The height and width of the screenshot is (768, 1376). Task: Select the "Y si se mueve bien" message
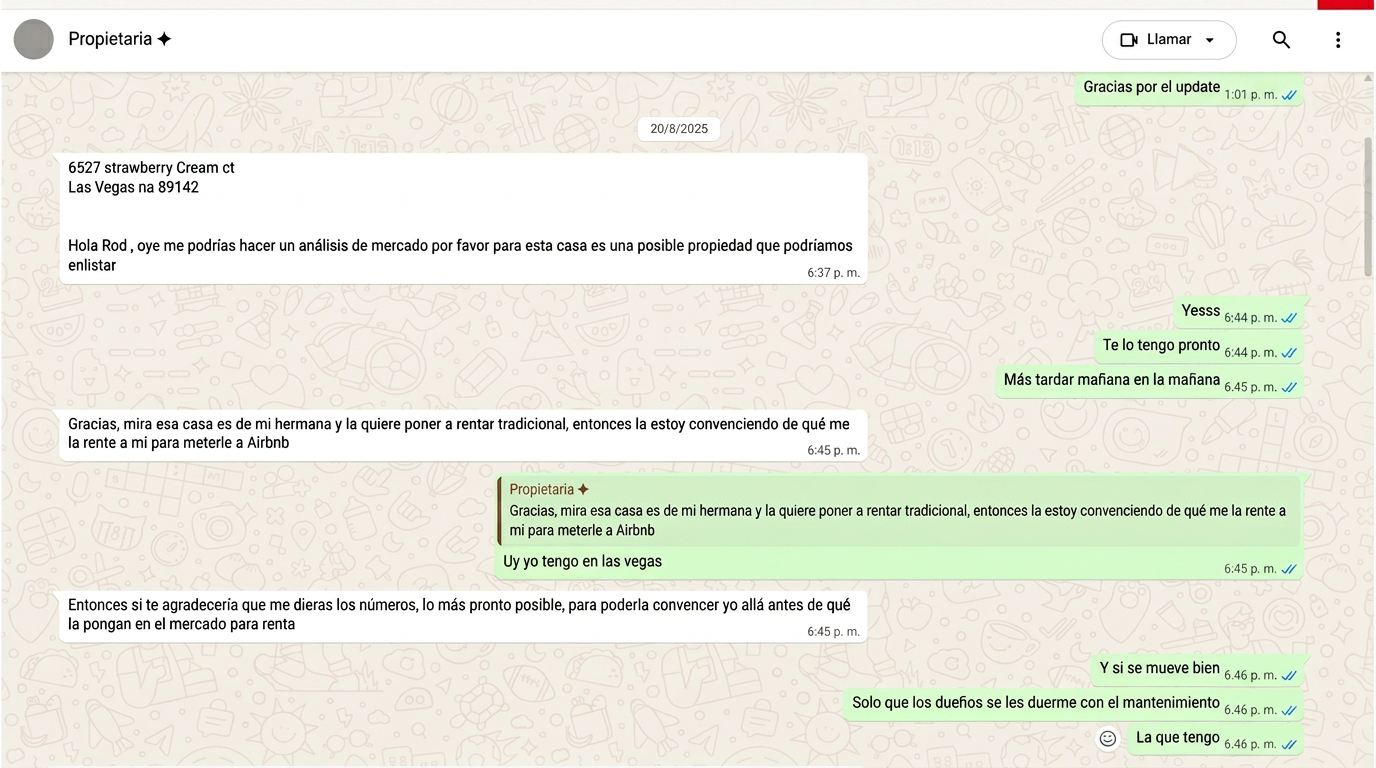pos(1158,668)
